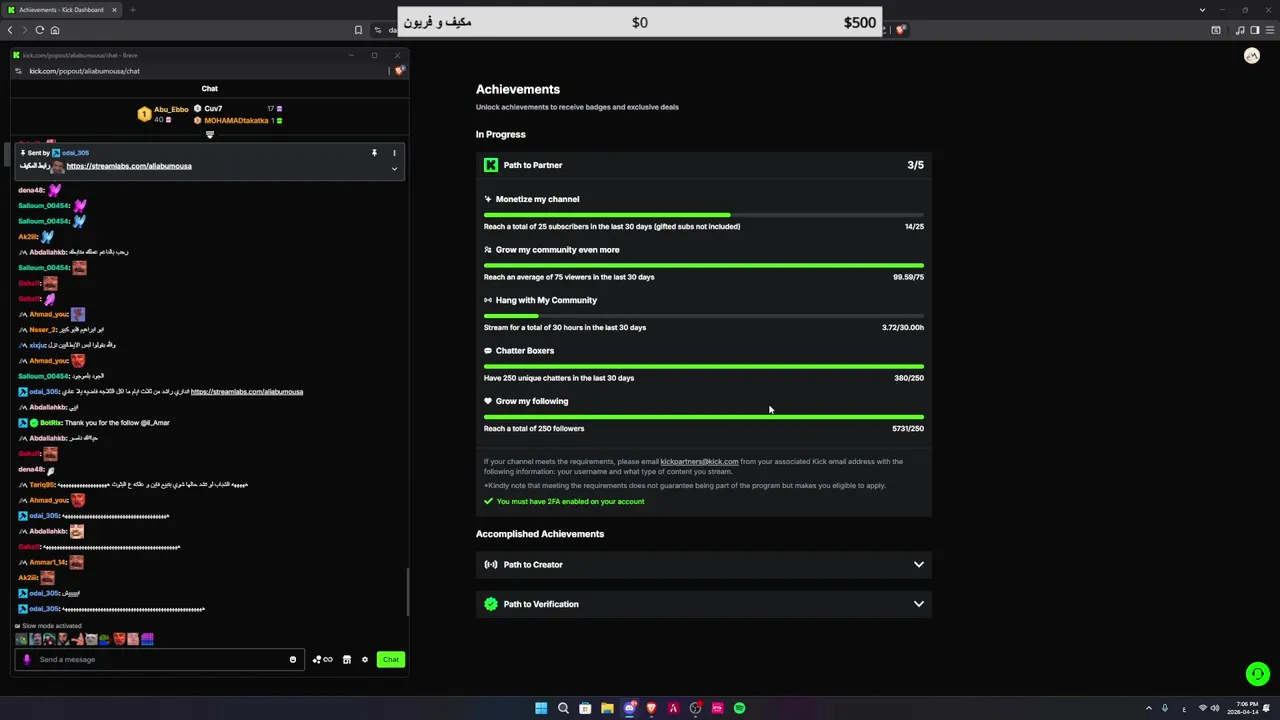1280x720 pixels.
Task: Click first pepe emote in quick emote row
Action: coord(21,639)
